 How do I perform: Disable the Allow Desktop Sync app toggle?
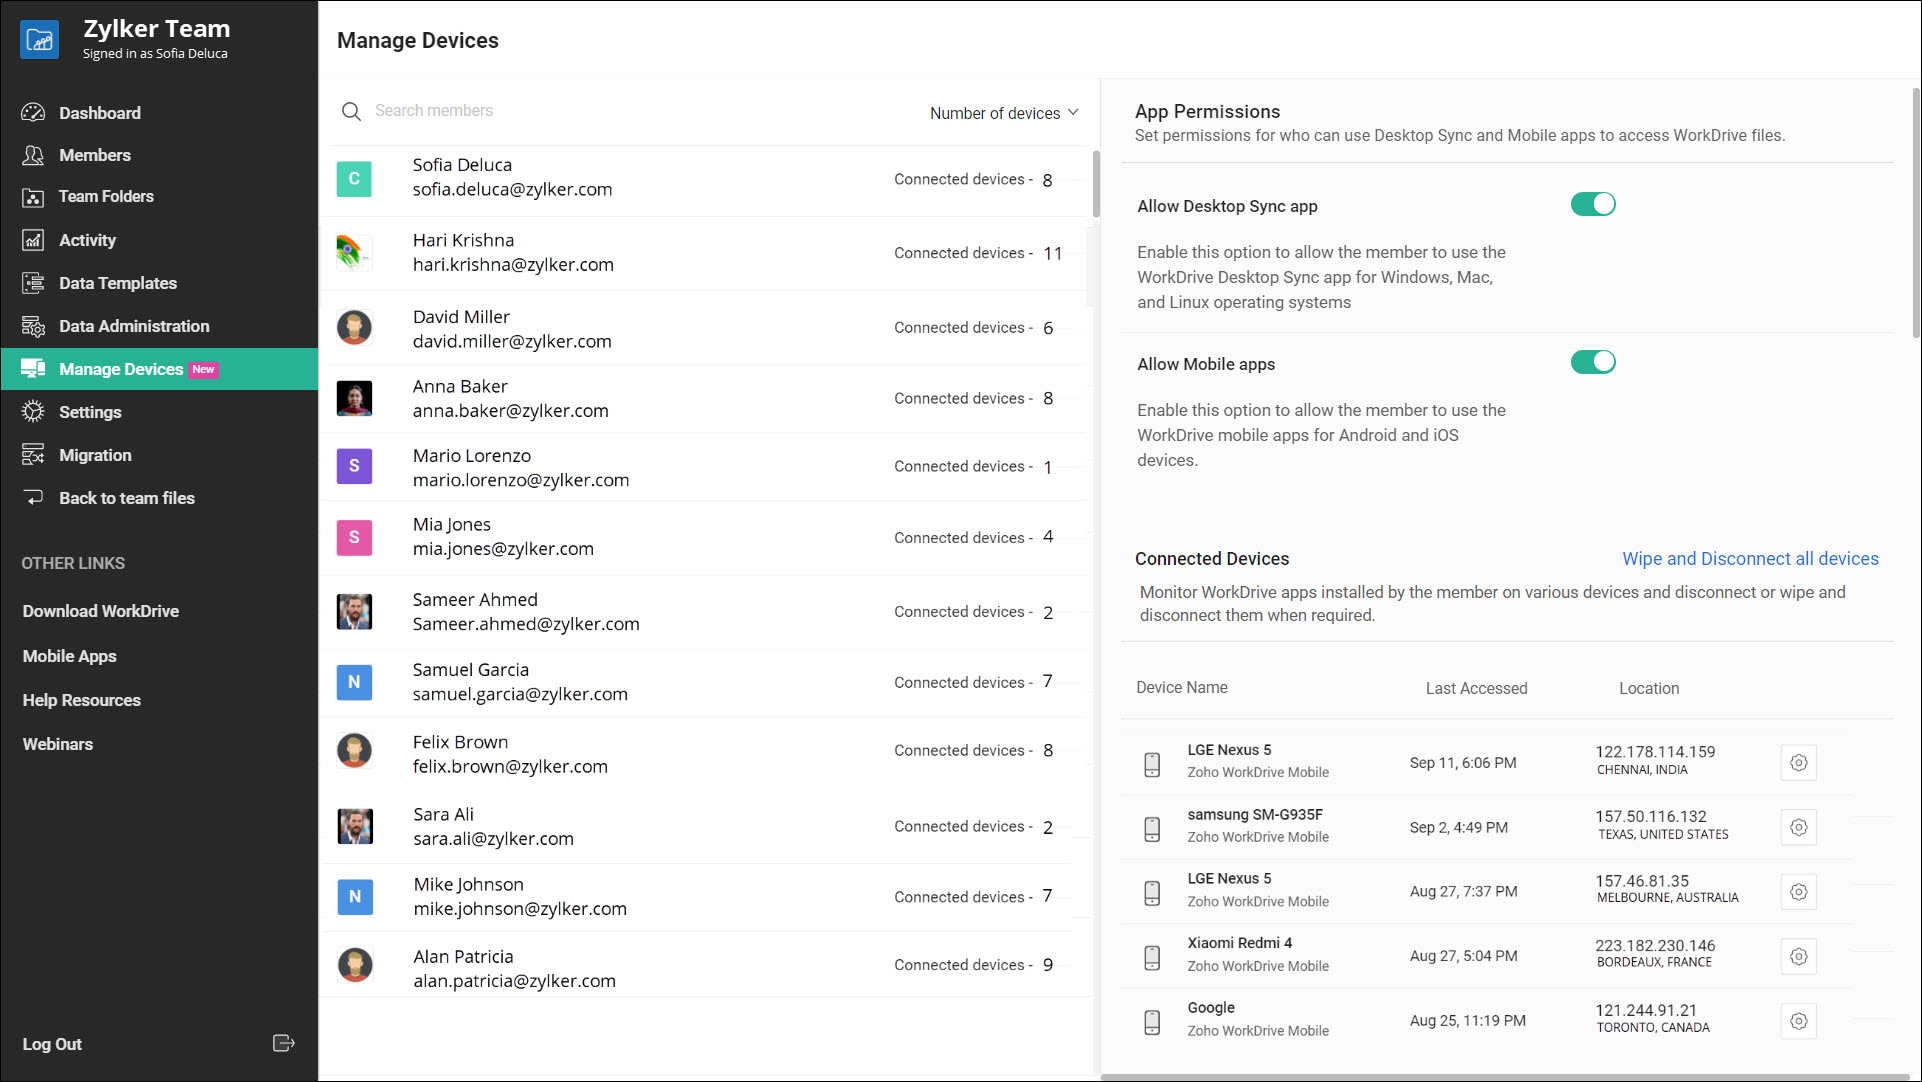click(1592, 205)
